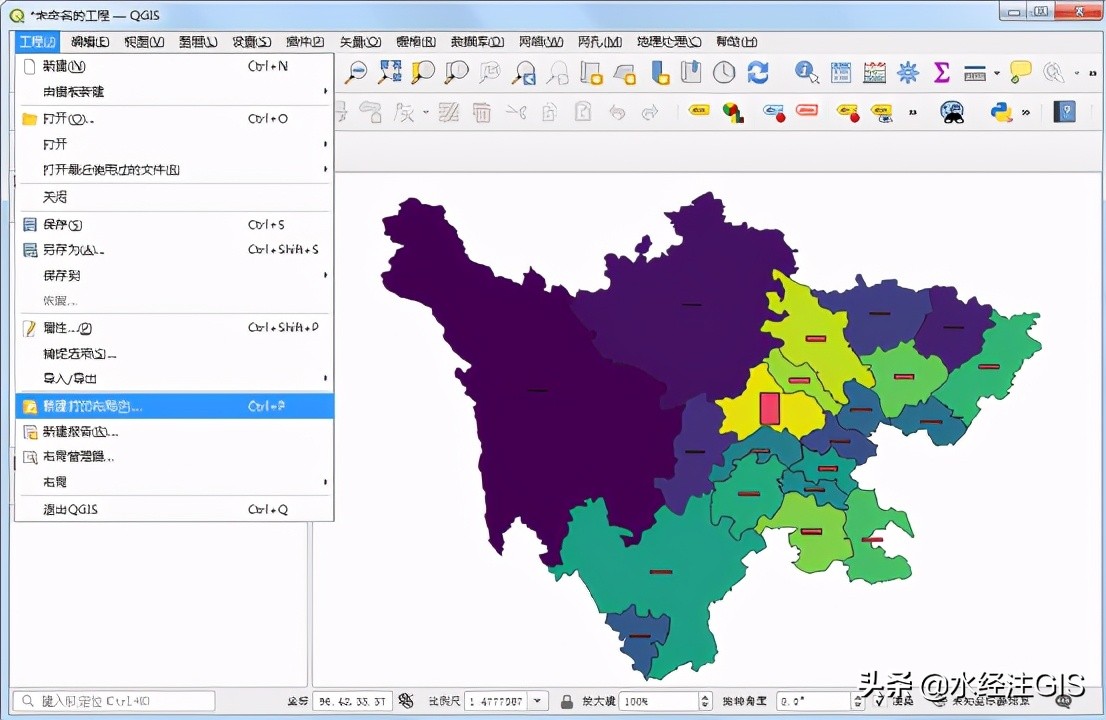This screenshot has width=1106, height=720.
Task: Click the CRS button in status bar
Action: [x=984, y=701]
